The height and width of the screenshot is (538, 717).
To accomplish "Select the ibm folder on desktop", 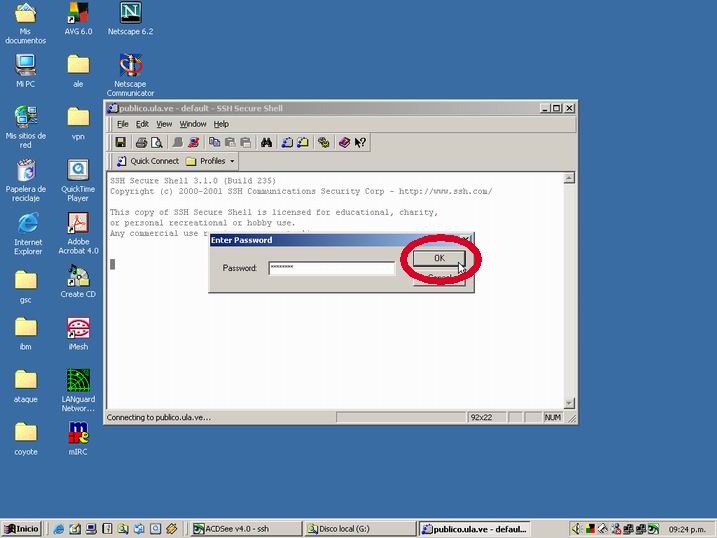I will click(26, 334).
